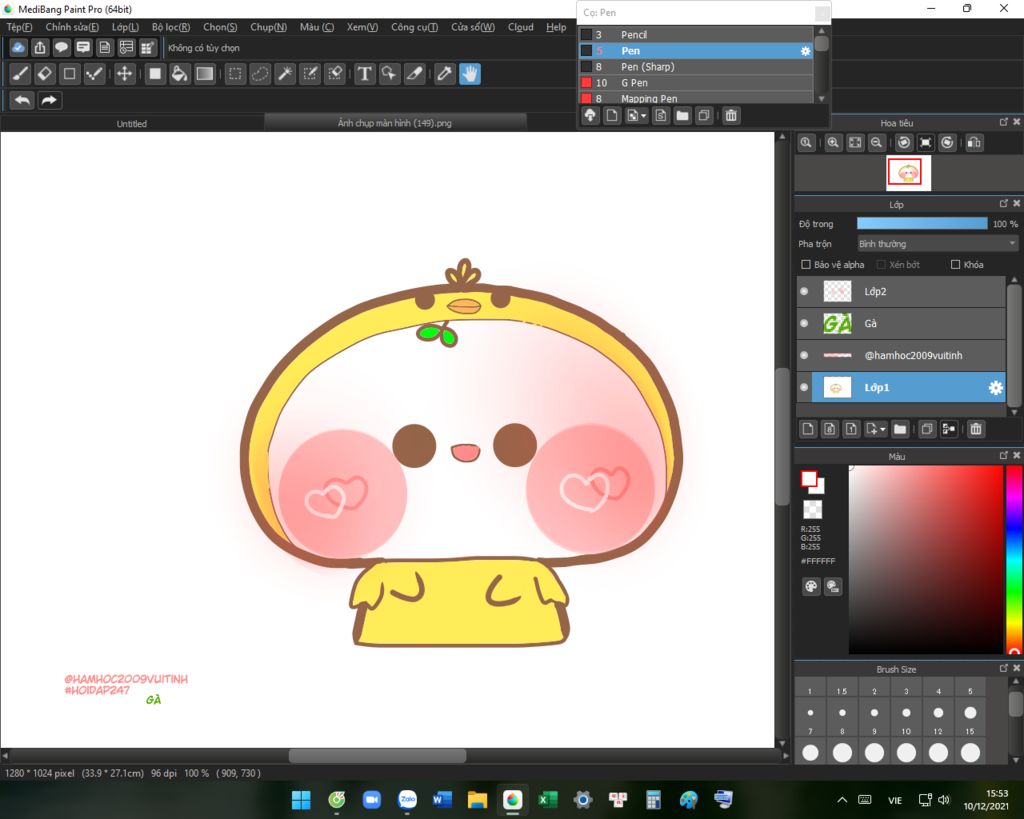Viewport: 1024px width, 819px height.
Task: Detach the Hoa tiêu navigator panel
Action: 1004,122
